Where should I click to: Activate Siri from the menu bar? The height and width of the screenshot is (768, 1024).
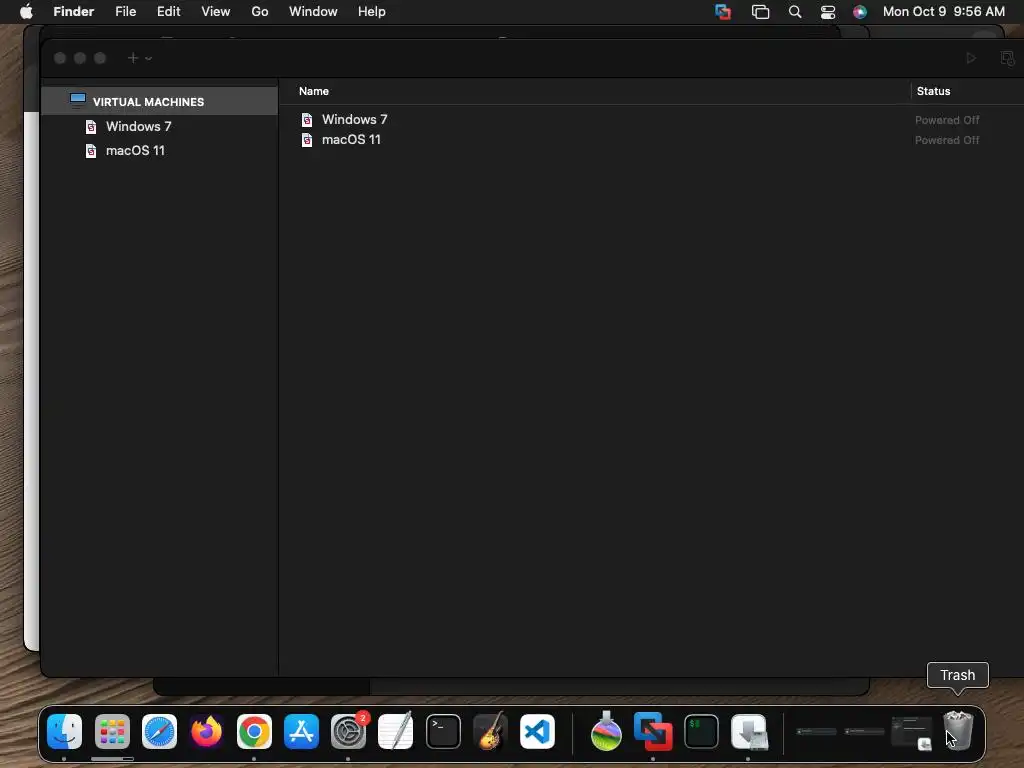860,12
